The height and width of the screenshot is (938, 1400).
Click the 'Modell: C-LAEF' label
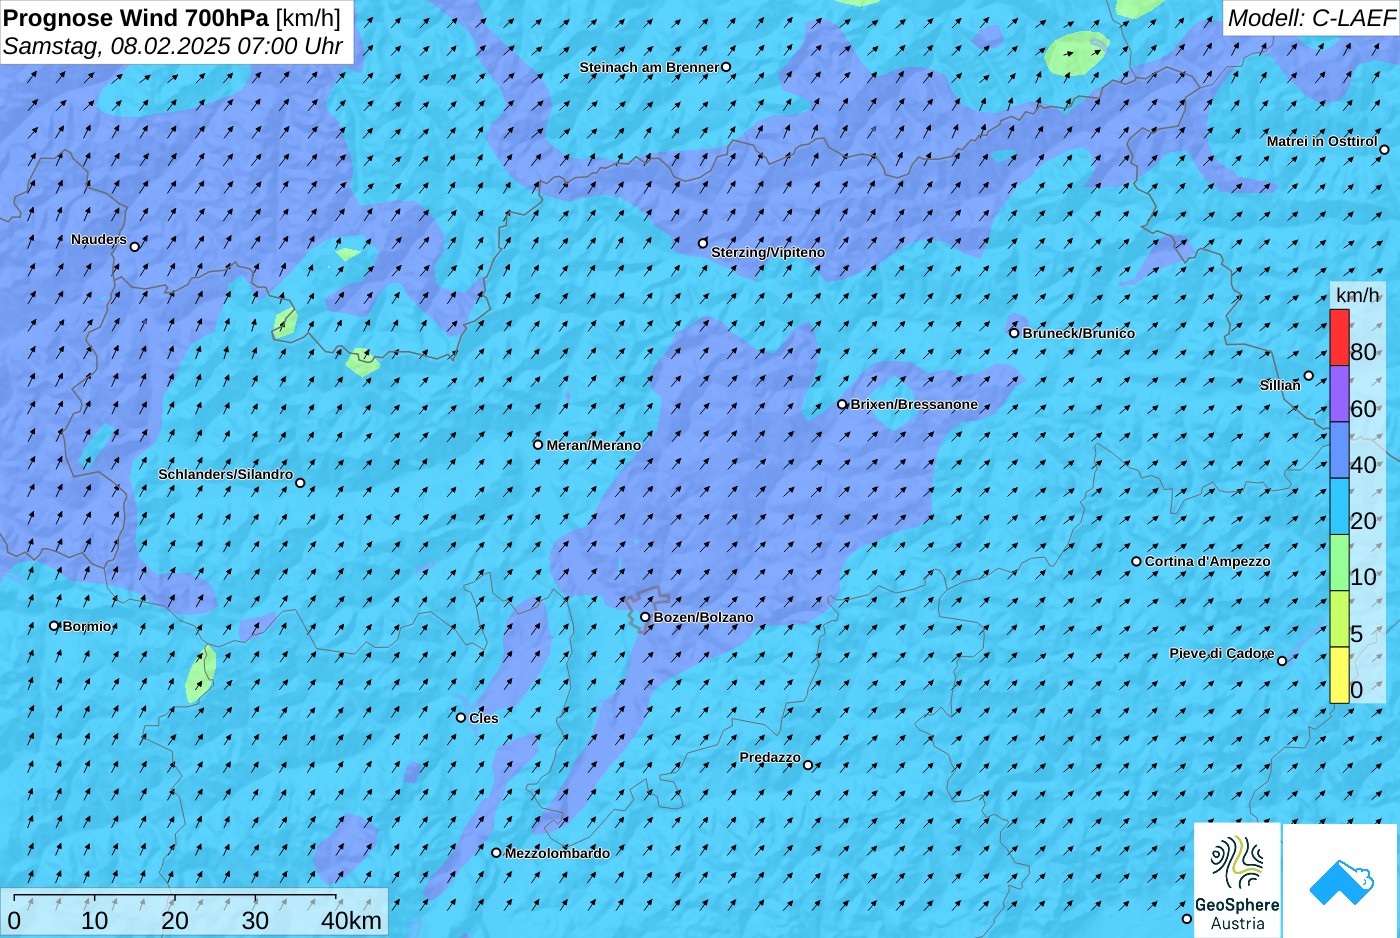pos(1310,17)
